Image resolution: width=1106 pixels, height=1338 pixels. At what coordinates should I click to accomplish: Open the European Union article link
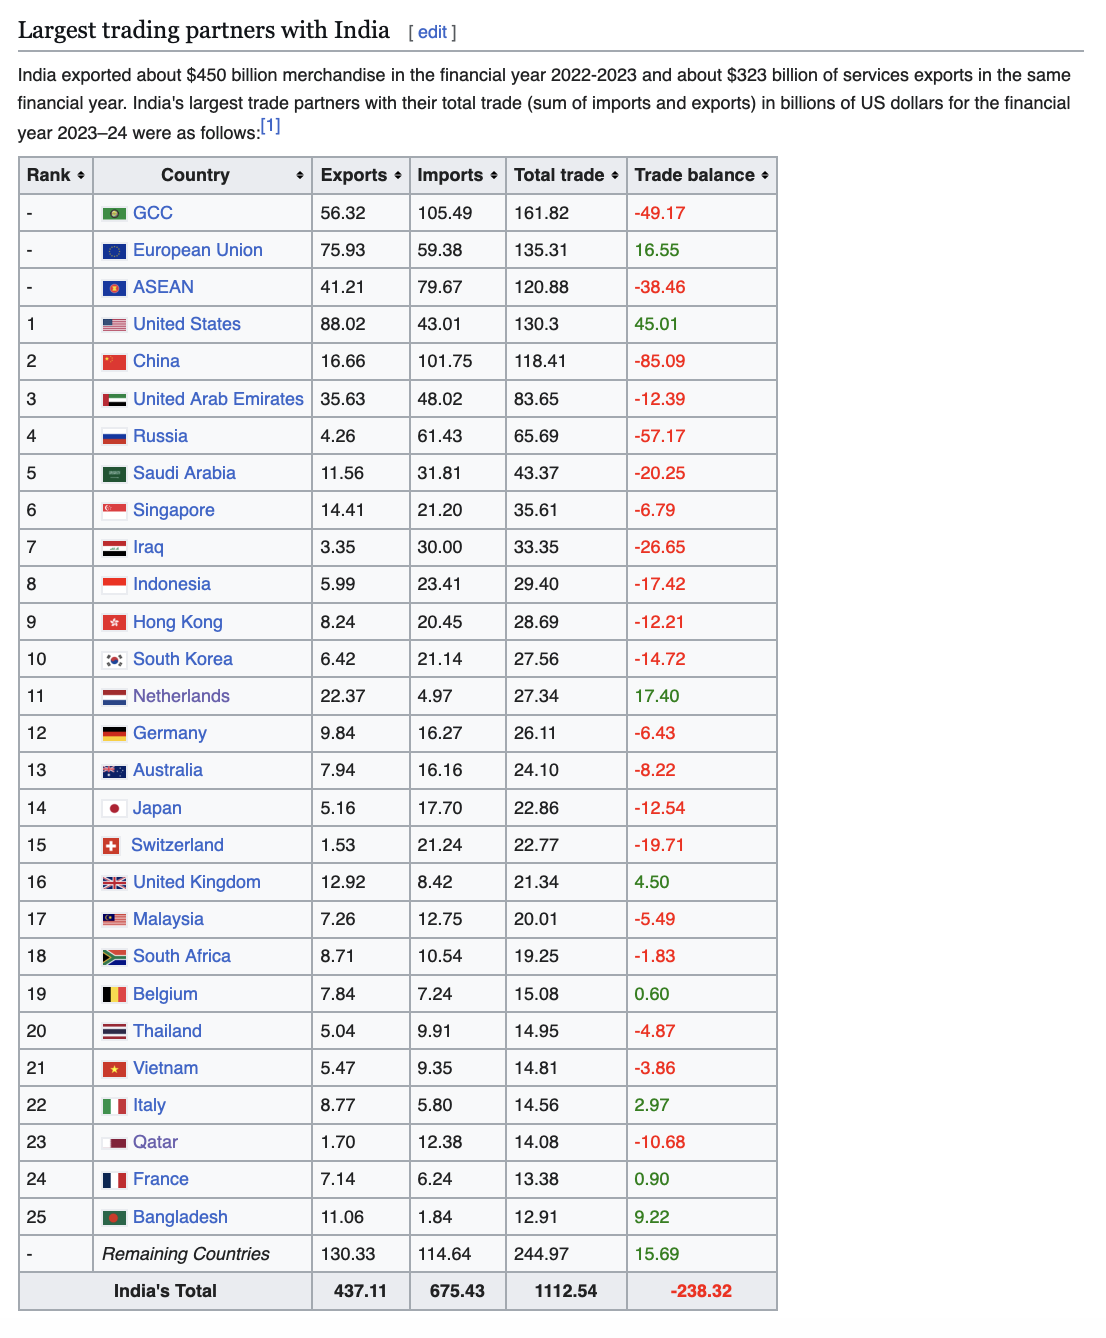[198, 250]
